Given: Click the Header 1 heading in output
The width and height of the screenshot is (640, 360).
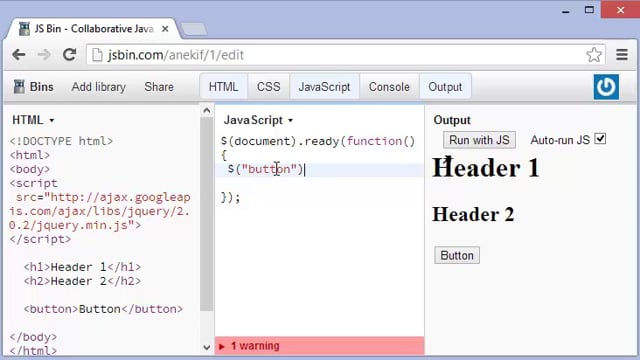Looking at the screenshot, I should (486, 168).
